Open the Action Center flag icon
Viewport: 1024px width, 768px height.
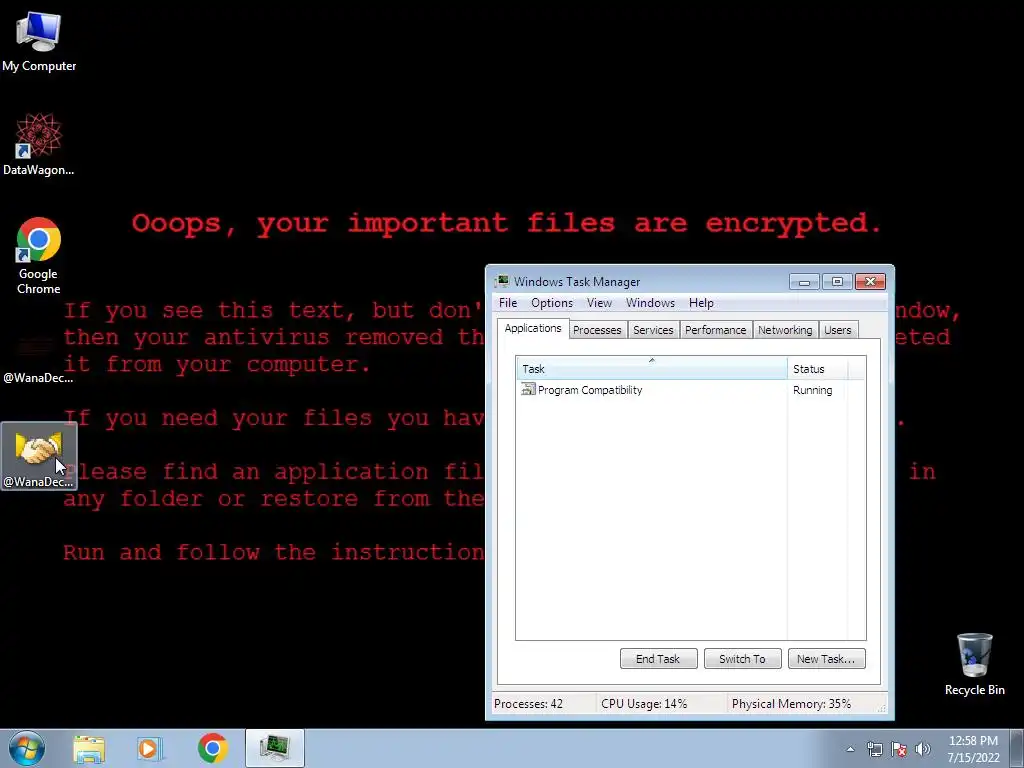point(899,749)
